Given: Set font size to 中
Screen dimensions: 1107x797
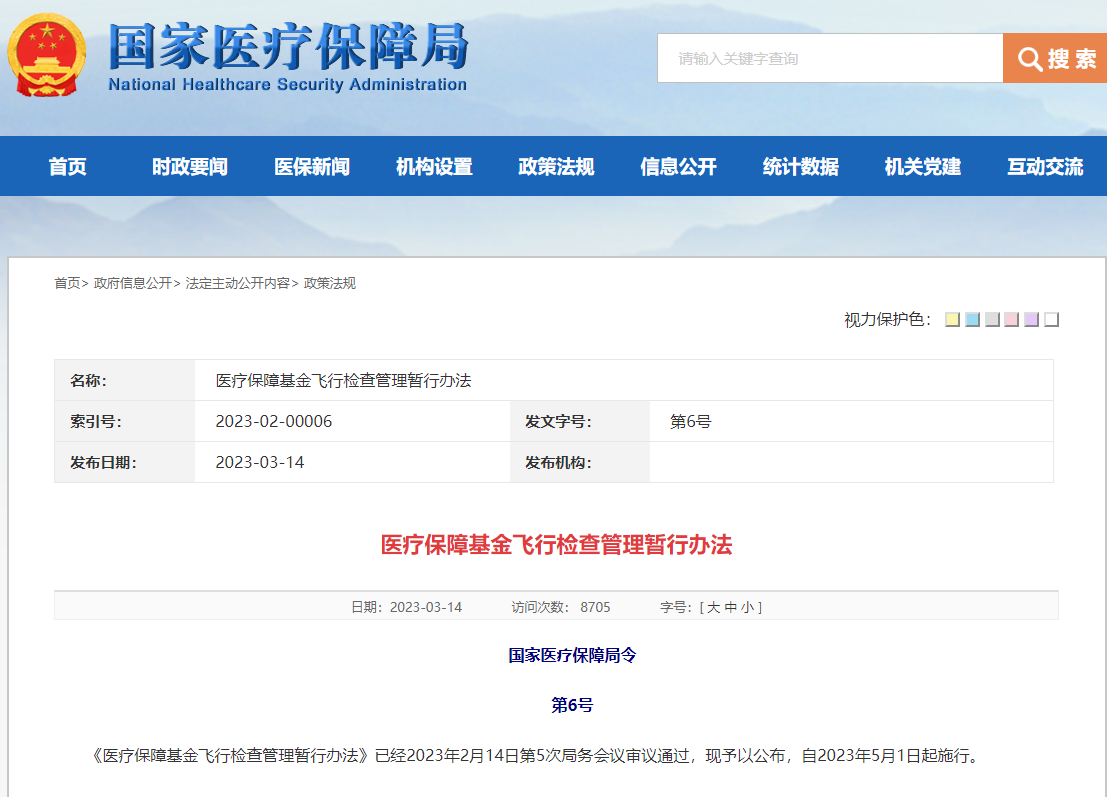Looking at the screenshot, I should 731,607.
